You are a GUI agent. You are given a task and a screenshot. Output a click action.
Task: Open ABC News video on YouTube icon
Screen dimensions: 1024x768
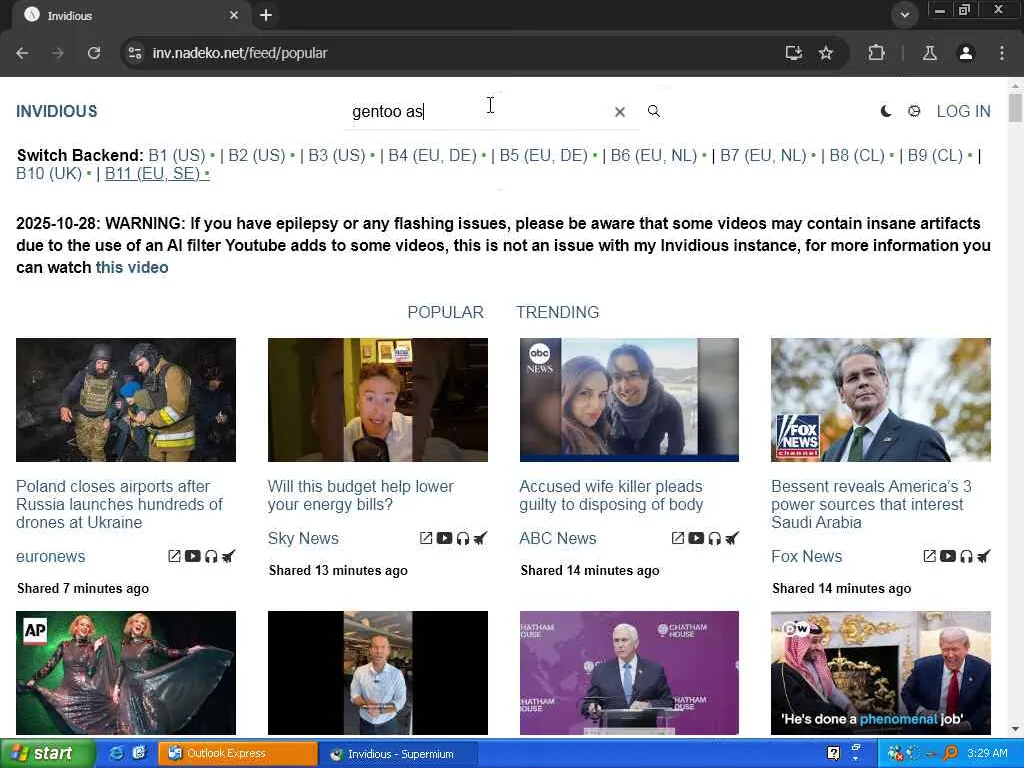[696, 538]
